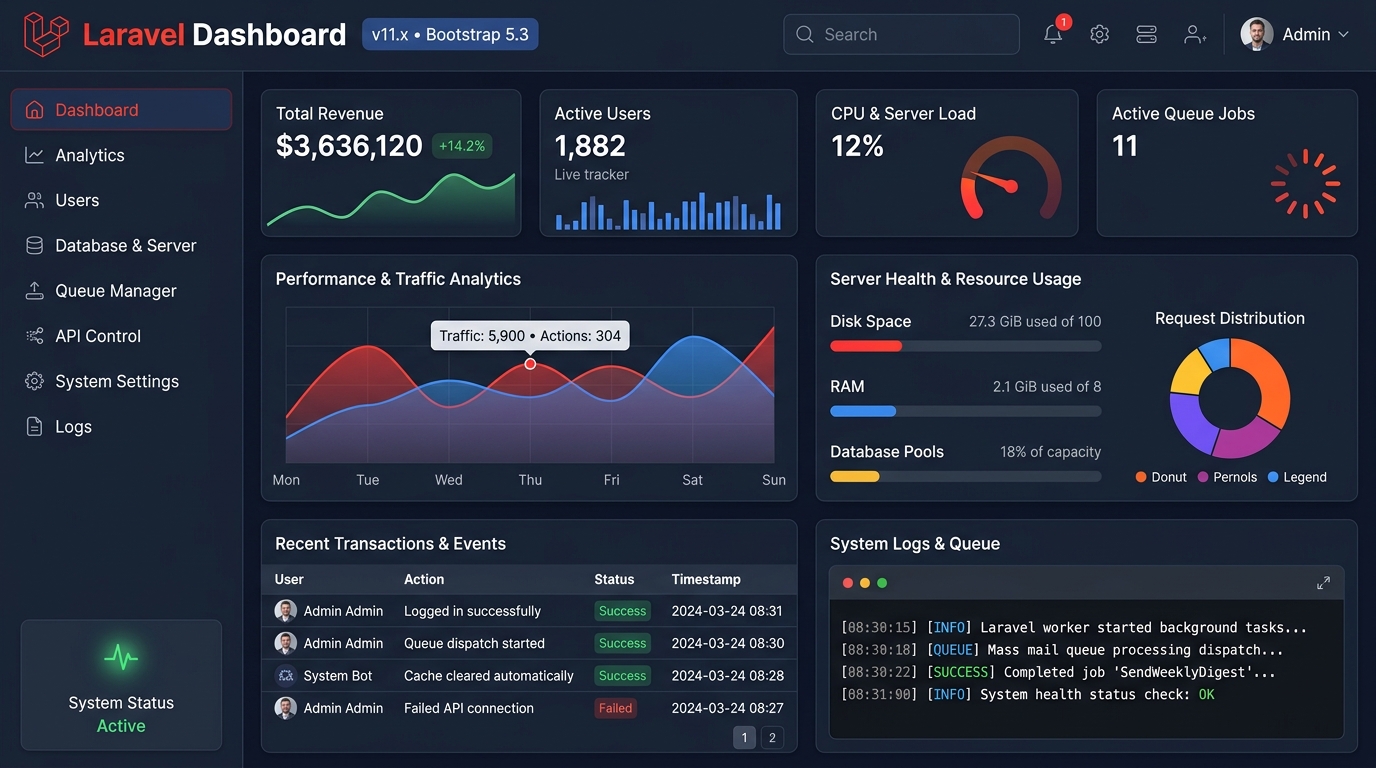Sort by the Timestamp column header
The height and width of the screenshot is (768, 1376).
point(706,579)
